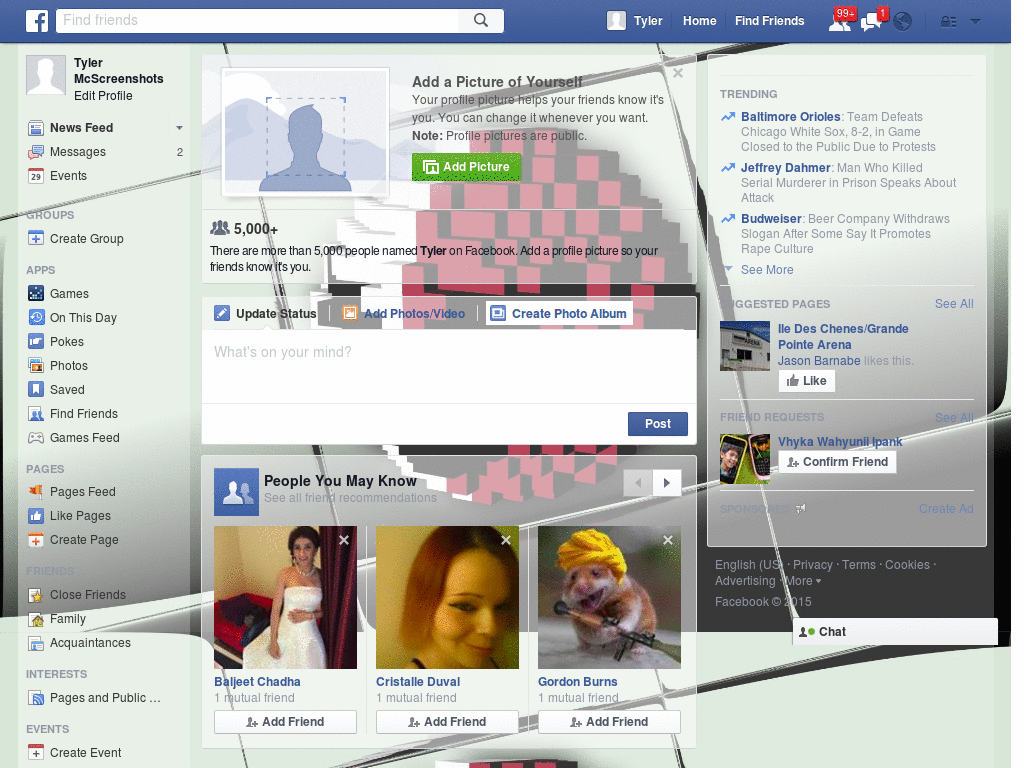Click the green Add Picture button
Image resolution: width=1024 pixels, height=768 pixels.
466,167
